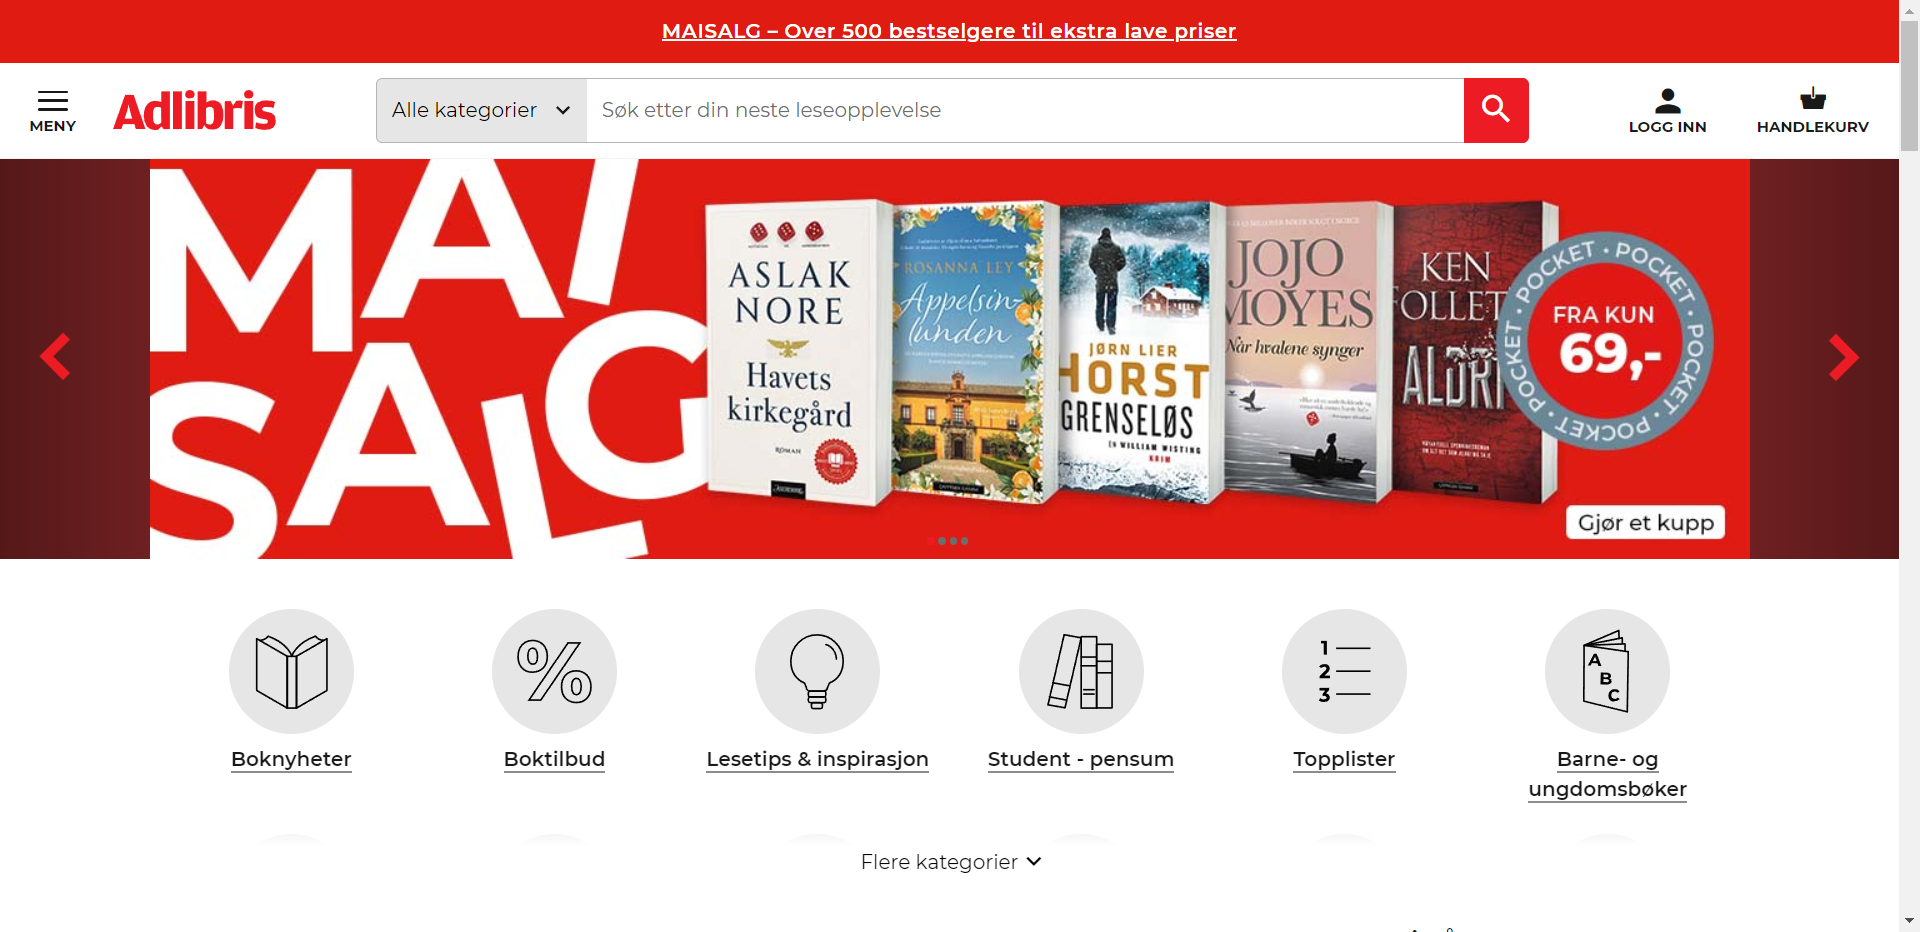Screen dimensions: 1920x932
Task: Click the MAISALG bestselgere top link
Action: [949, 31]
